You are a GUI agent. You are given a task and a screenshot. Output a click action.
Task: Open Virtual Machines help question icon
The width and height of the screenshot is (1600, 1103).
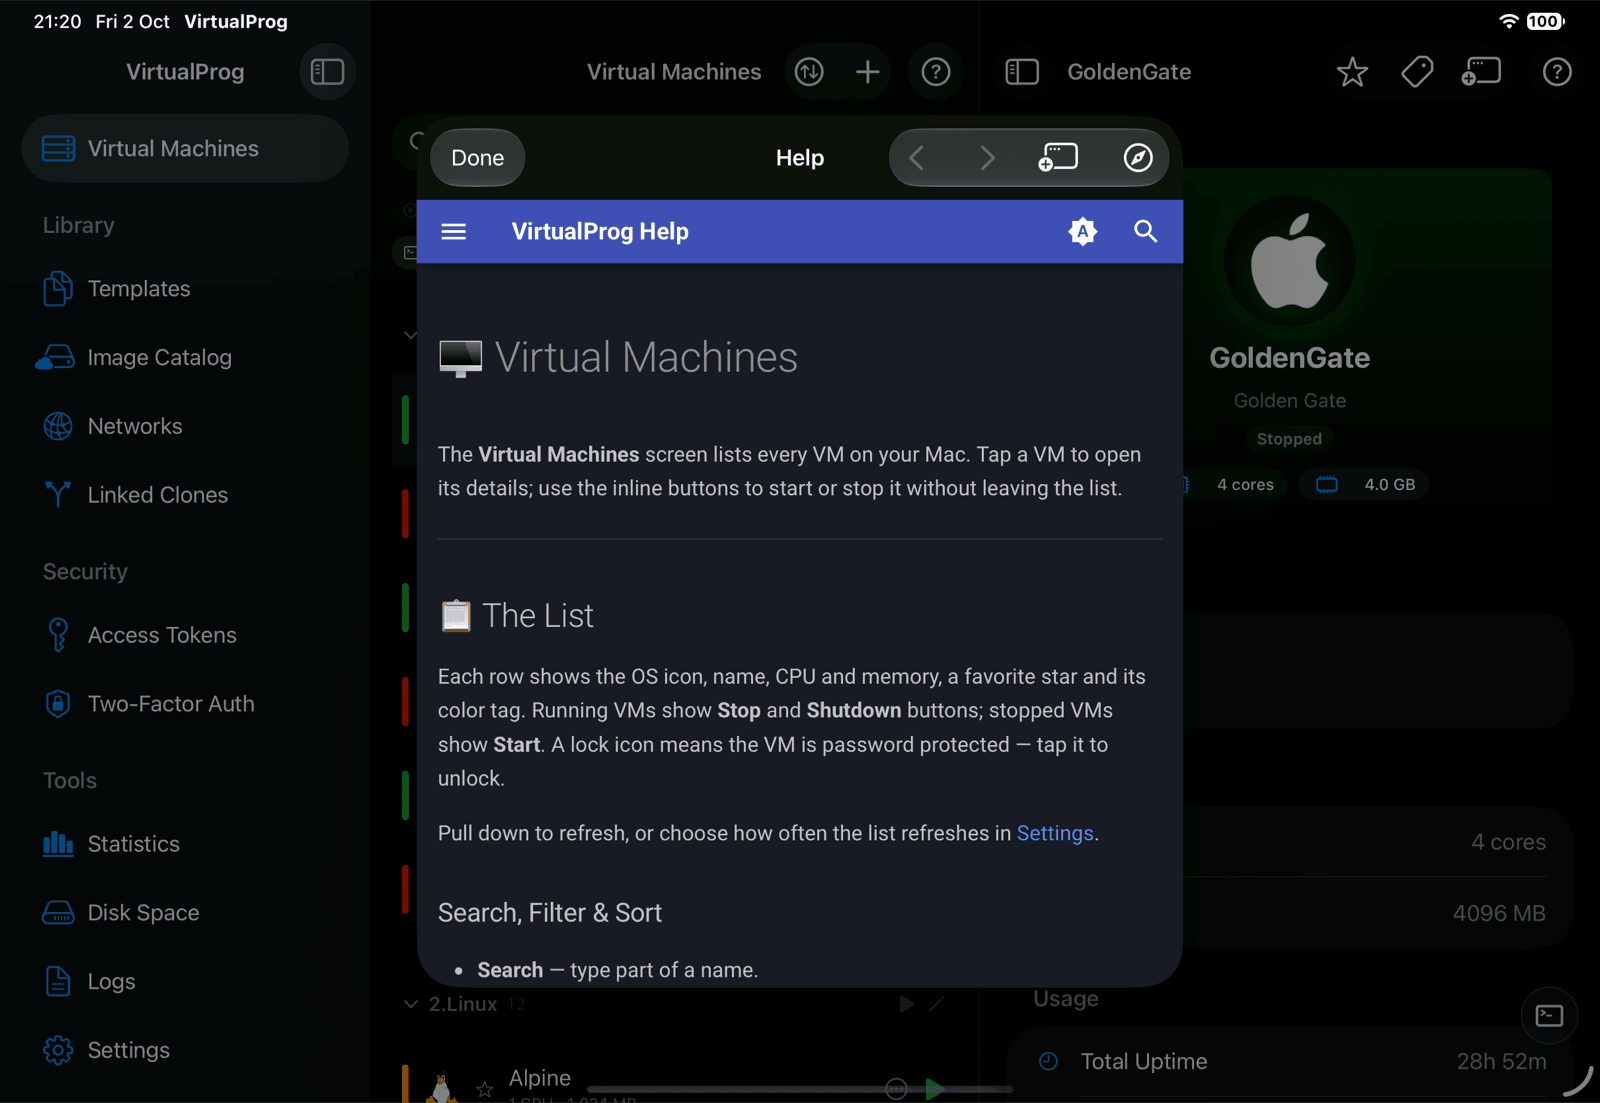pyautogui.click(x=936, y=72)
